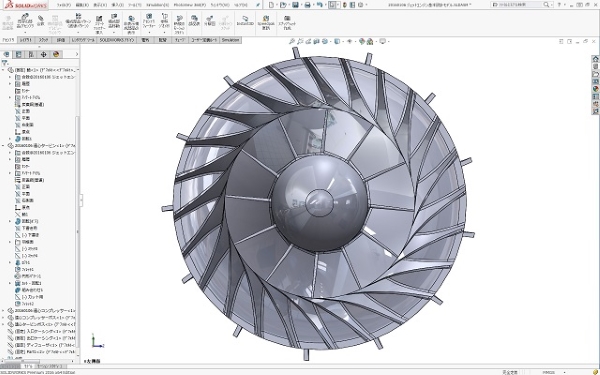This screenshot has height=375, width=600.
Task: Click the Instant3D icon in the ribbon
Action: point(245,21)
